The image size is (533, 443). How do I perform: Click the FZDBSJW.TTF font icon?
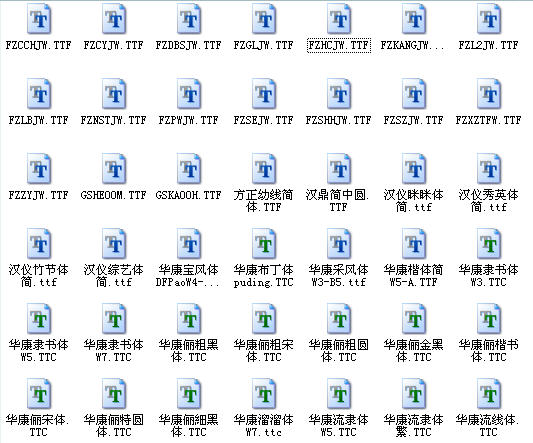pos(189,19)
